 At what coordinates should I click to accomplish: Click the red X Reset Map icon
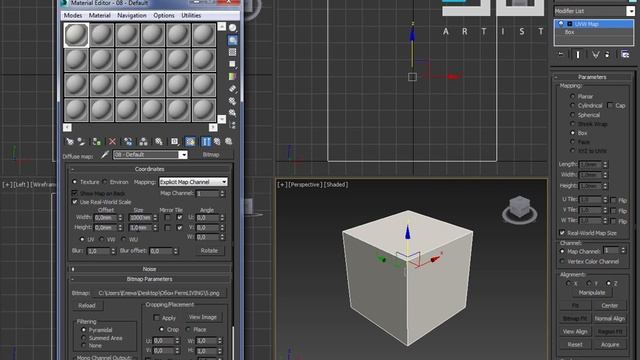tap(112, 142)
